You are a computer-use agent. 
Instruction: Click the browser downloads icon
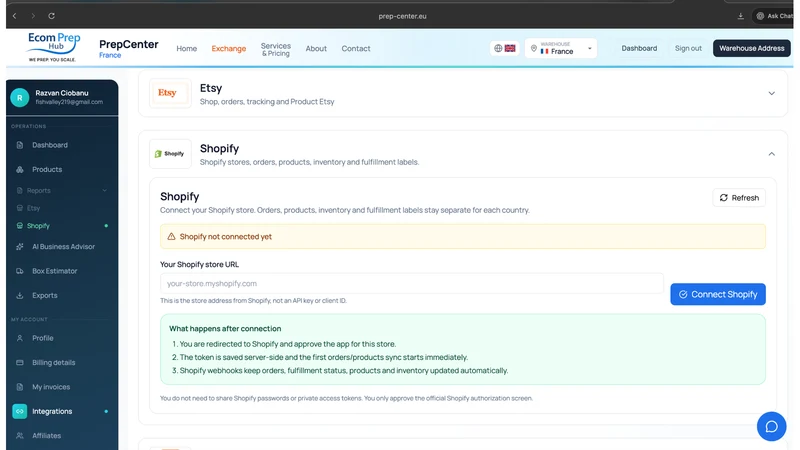pyautogui.click(x=740, y=16)
